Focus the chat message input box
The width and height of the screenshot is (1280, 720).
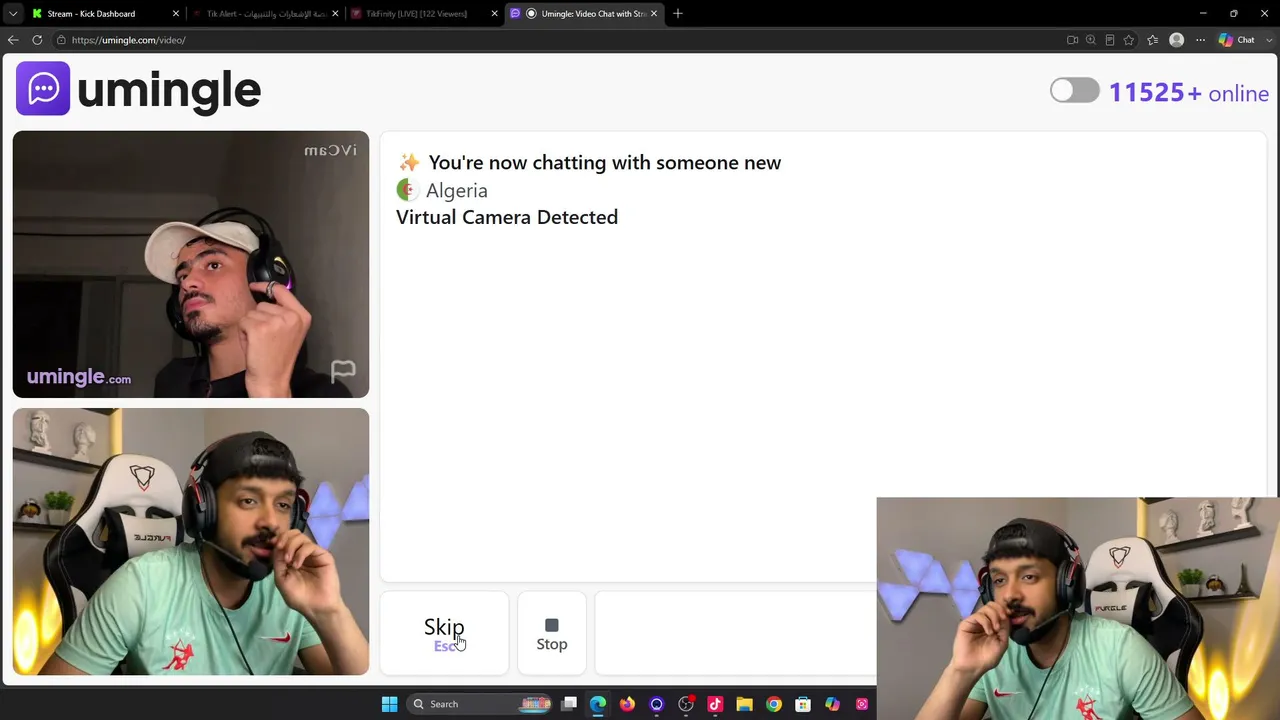pyautogui.click(x=735, y=634)
